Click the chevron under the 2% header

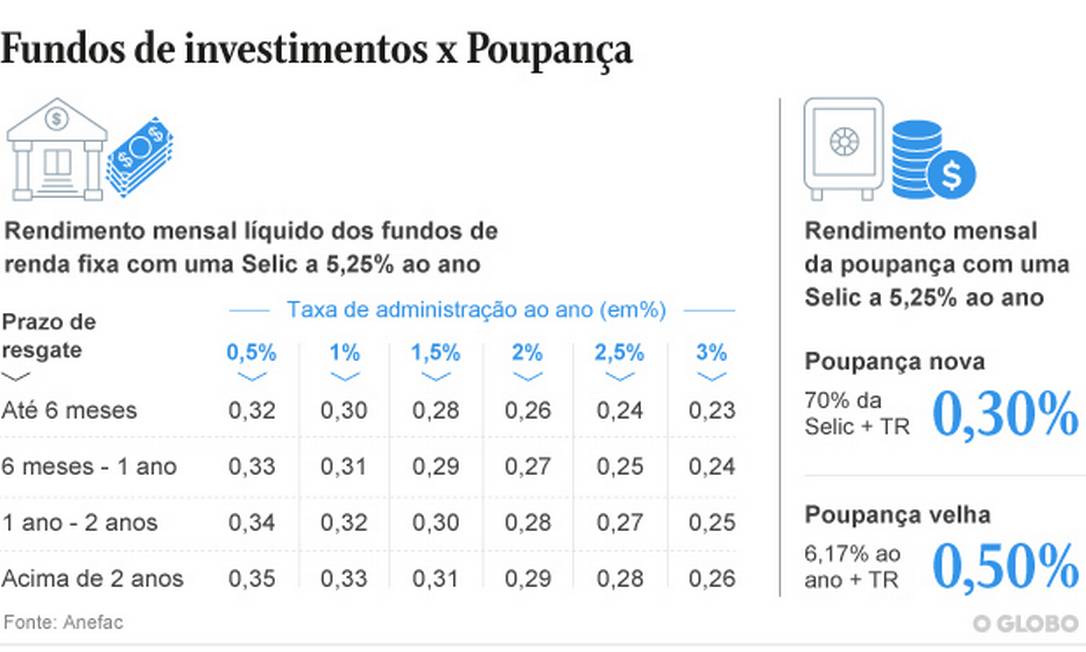point(527,377)
